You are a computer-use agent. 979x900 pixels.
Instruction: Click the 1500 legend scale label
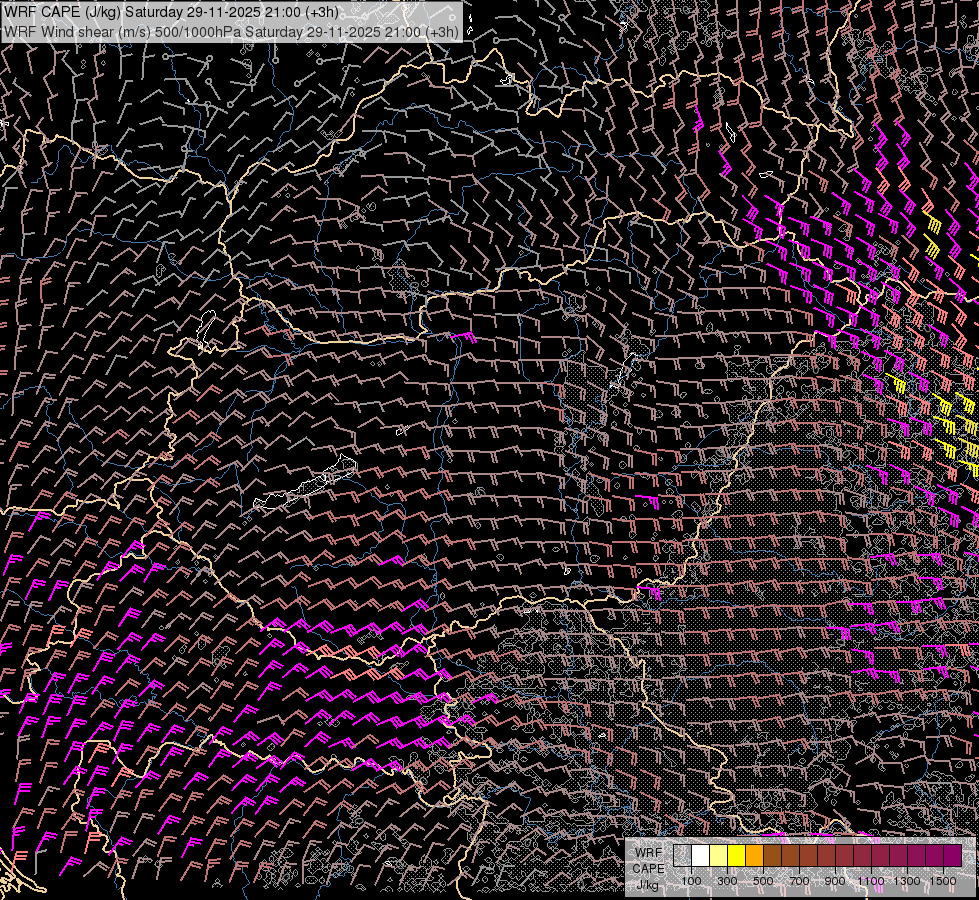[x=943, y=881]
